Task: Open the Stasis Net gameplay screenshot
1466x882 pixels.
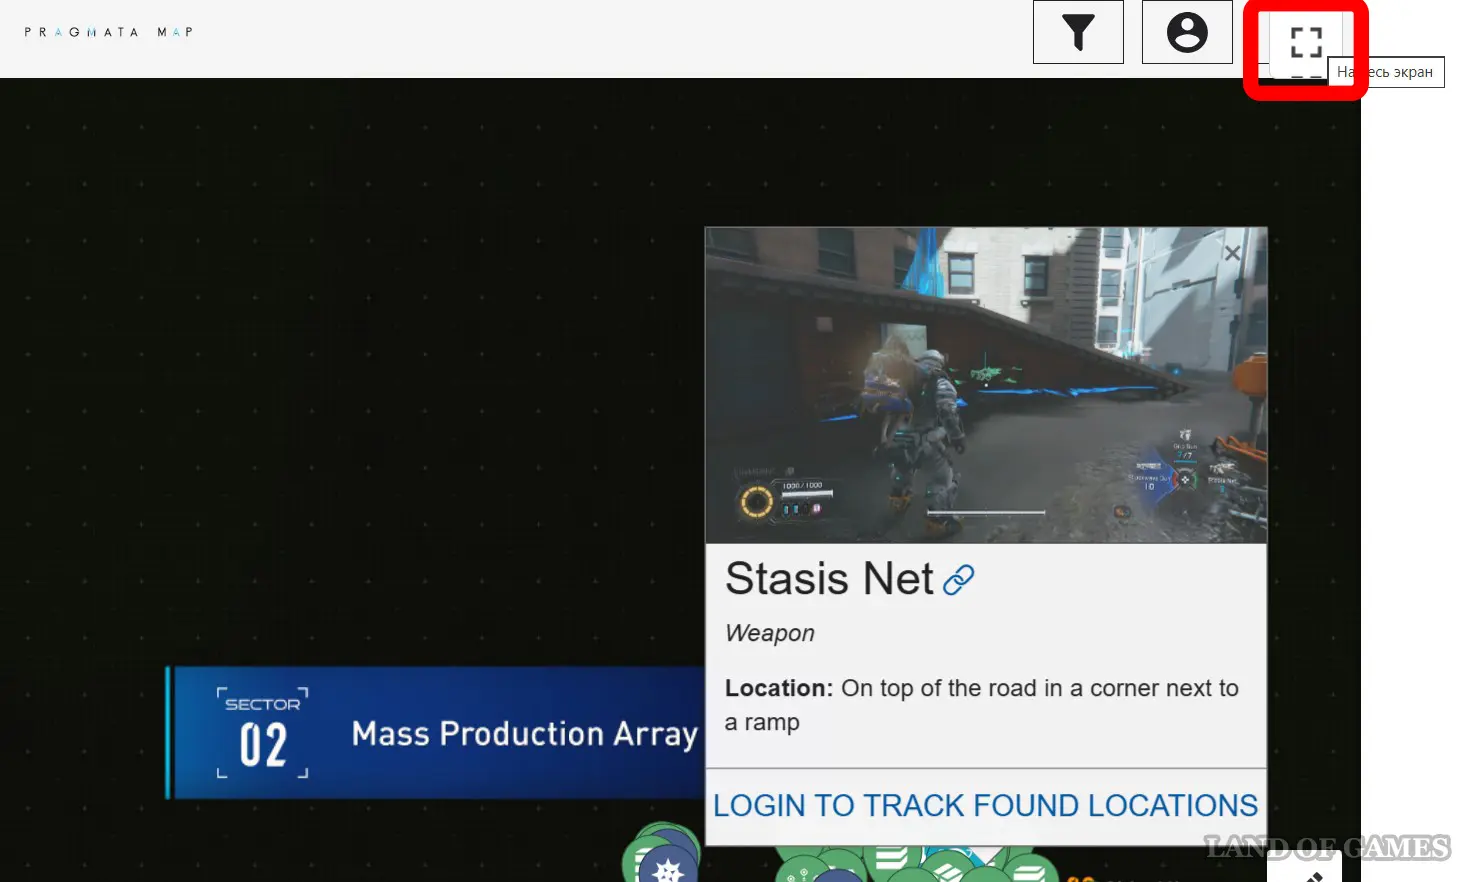Action: 985,385
